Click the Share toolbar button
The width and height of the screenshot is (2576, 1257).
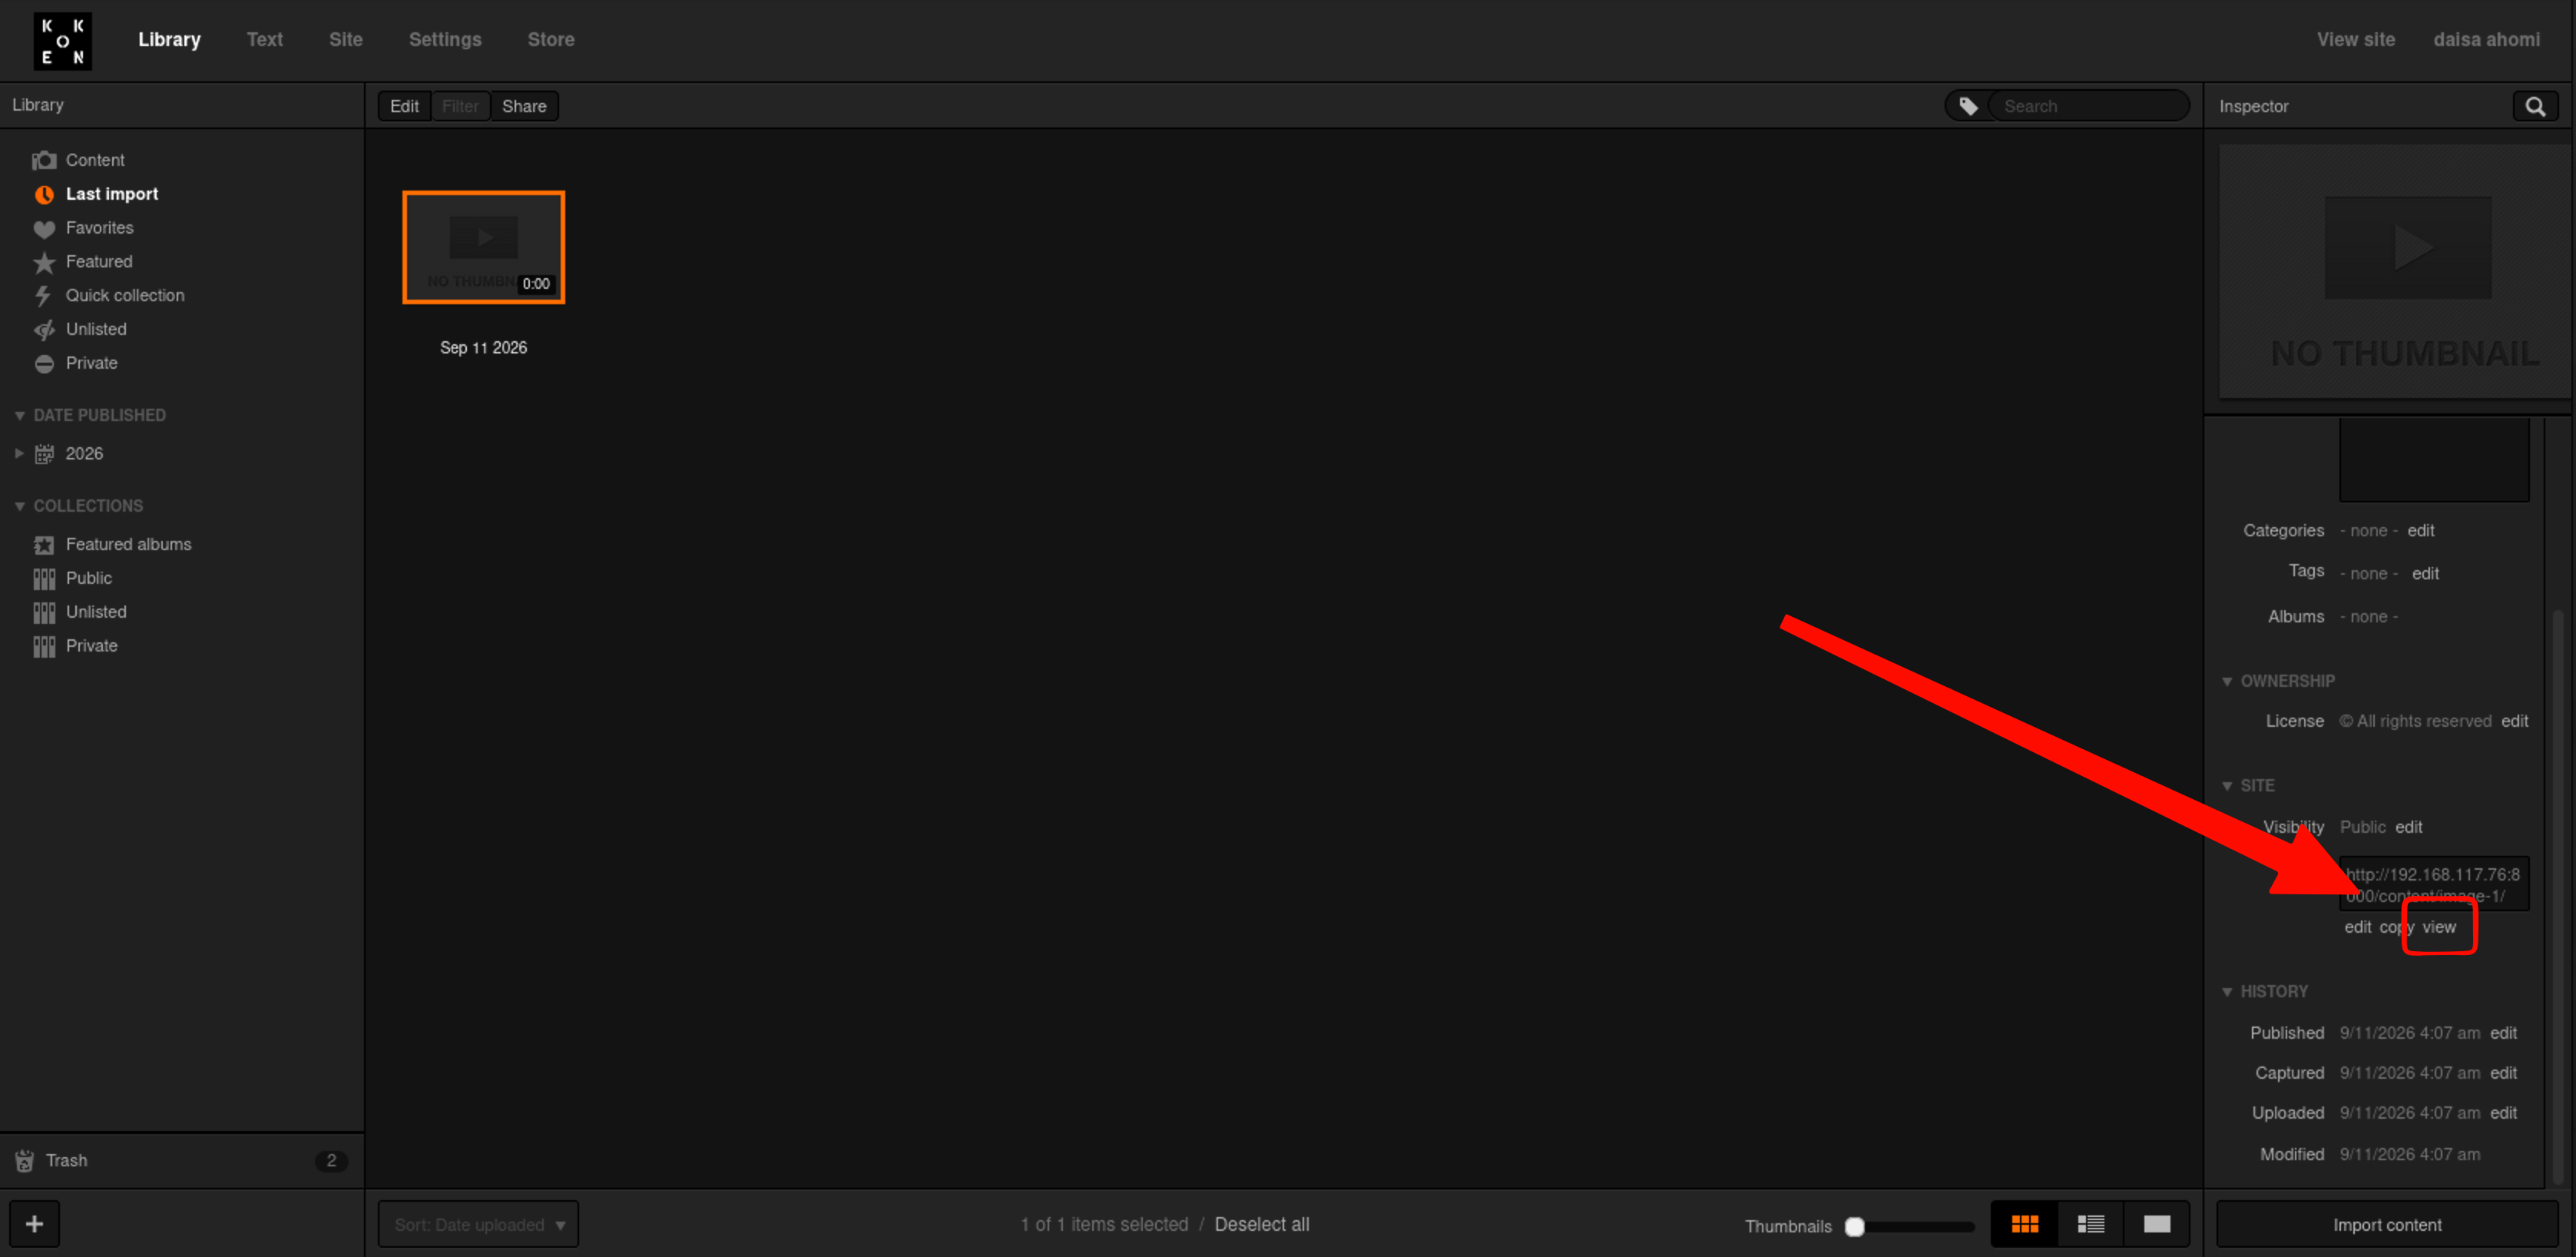(x=524, y=106)
